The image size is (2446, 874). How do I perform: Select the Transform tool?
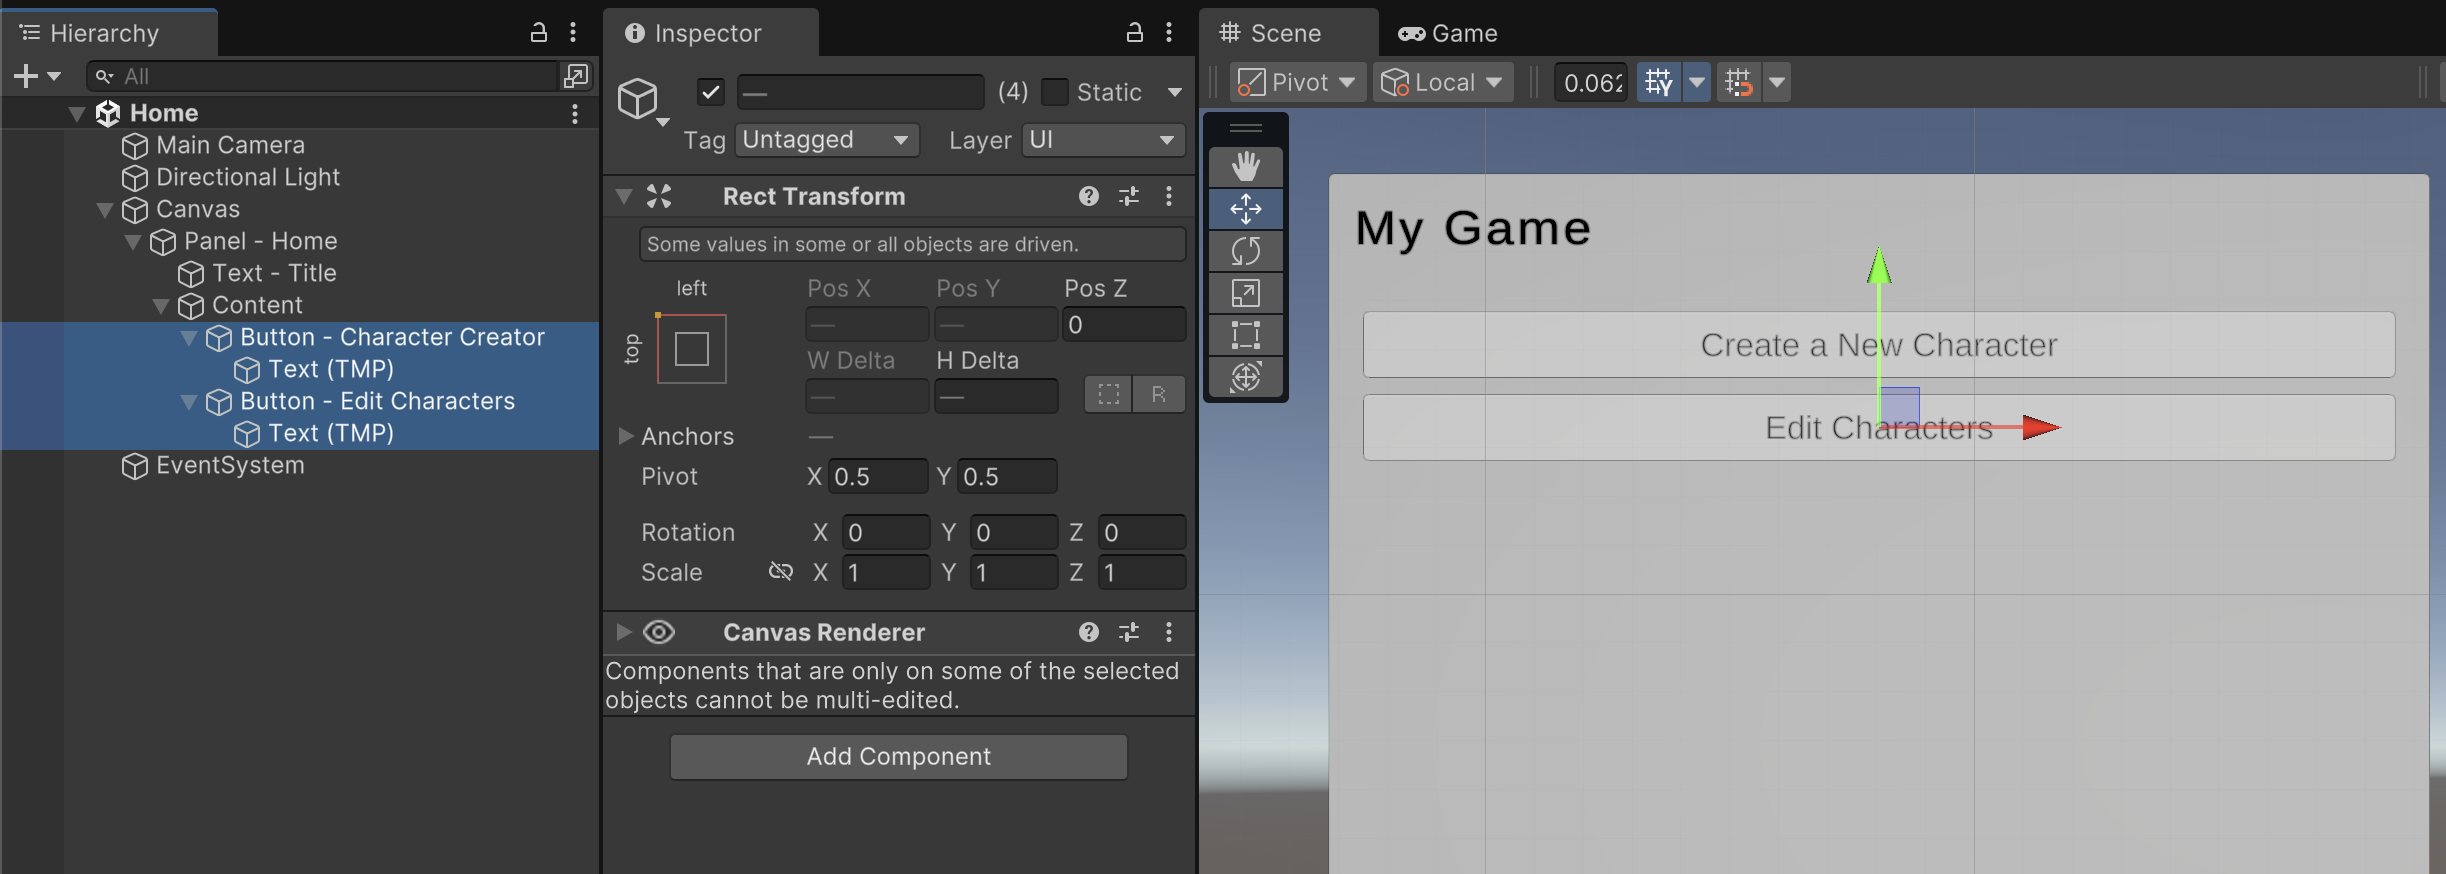point(1245,377)
